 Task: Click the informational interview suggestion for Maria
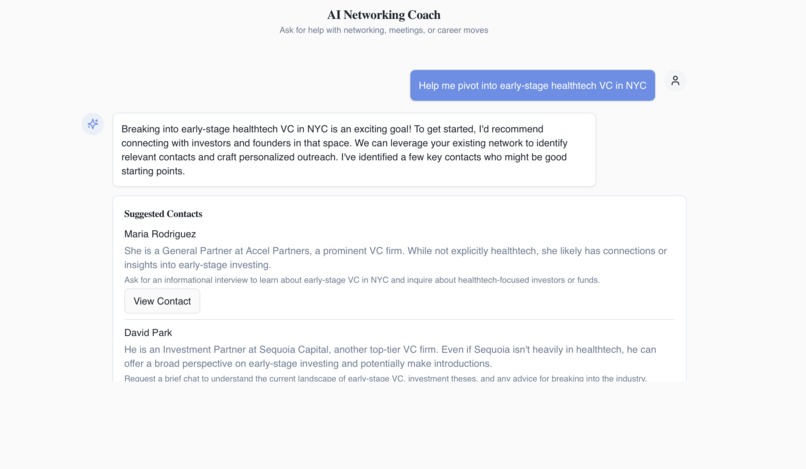tap(362, 280)
